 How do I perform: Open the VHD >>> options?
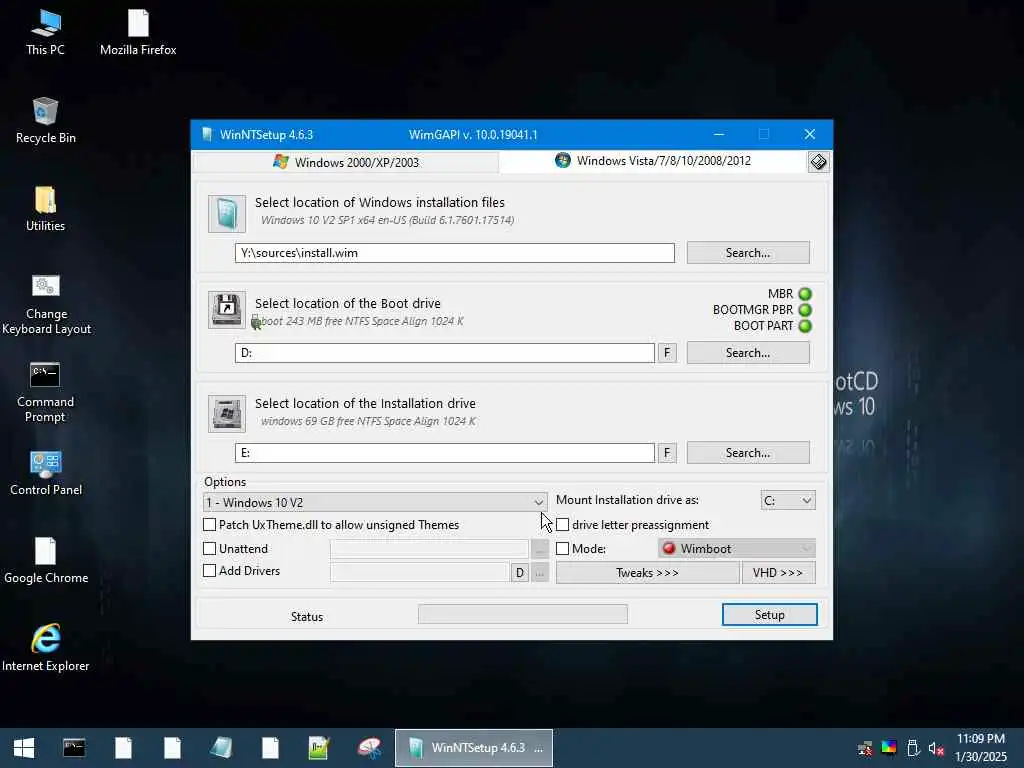[x=778, y=573]
